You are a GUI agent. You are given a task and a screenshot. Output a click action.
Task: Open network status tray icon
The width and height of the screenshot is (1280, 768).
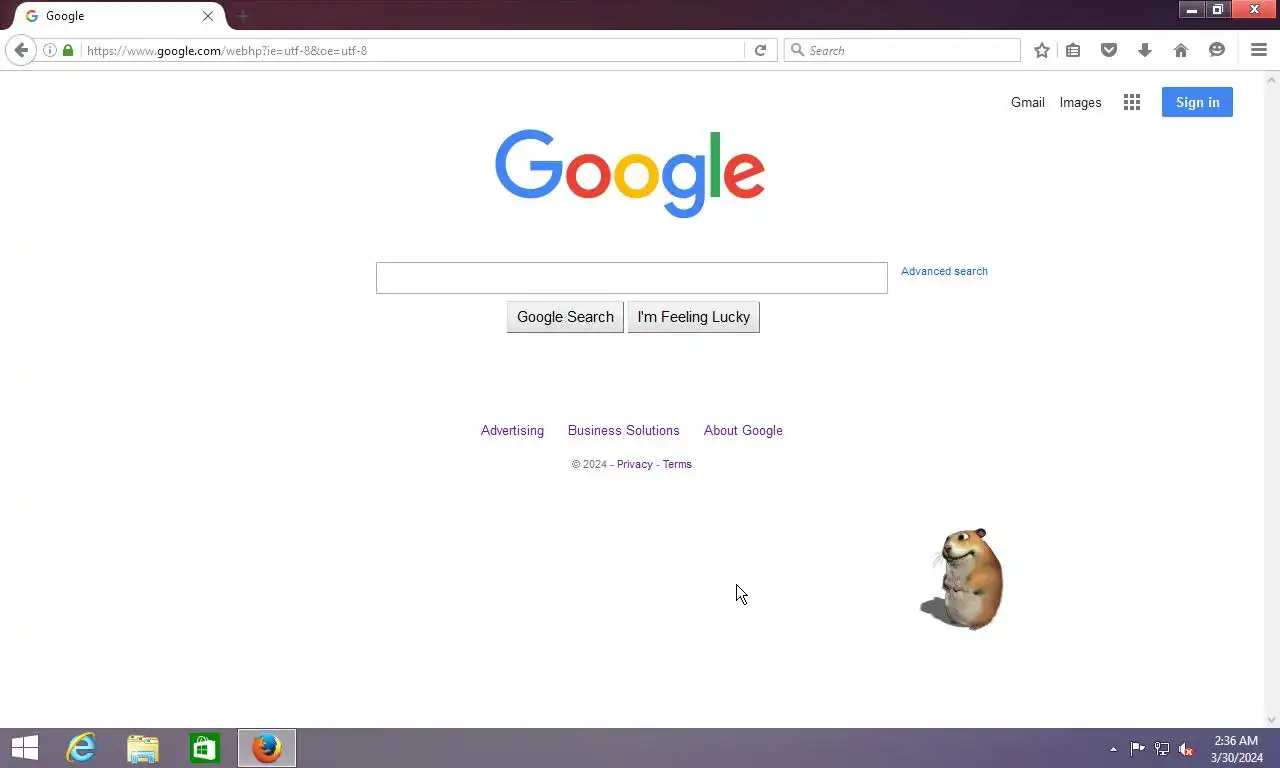point(1162,749)
